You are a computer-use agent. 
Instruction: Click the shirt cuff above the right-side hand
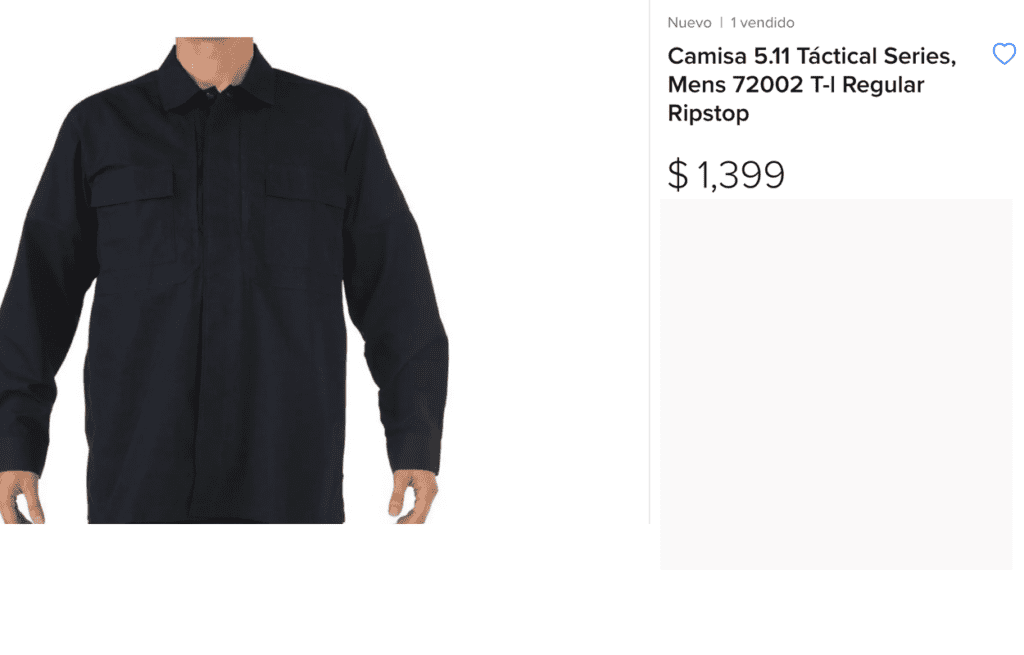tap(413, 451)
